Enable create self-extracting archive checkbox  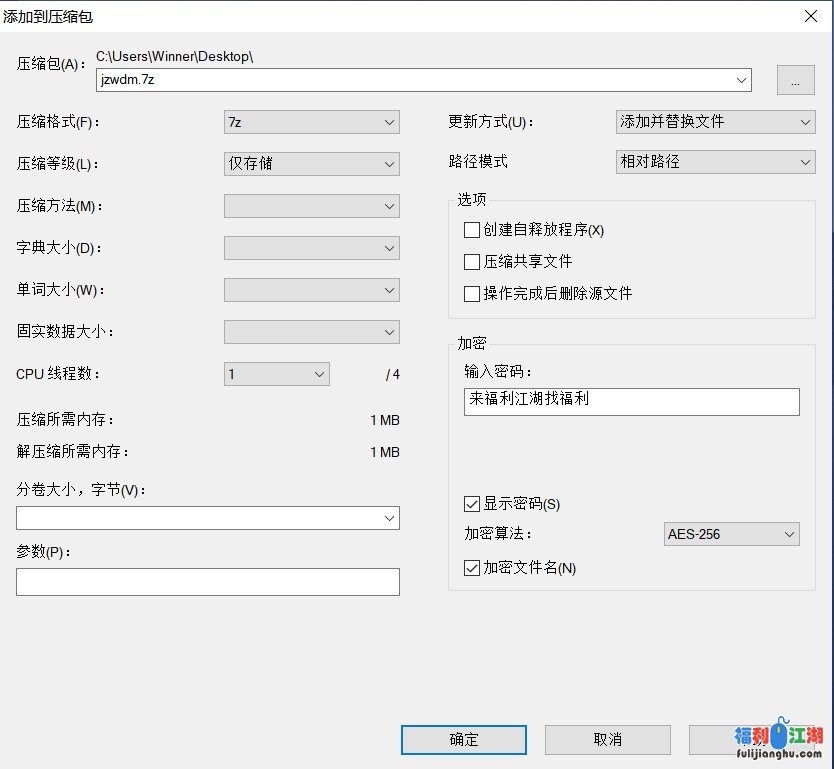(472, 230)
